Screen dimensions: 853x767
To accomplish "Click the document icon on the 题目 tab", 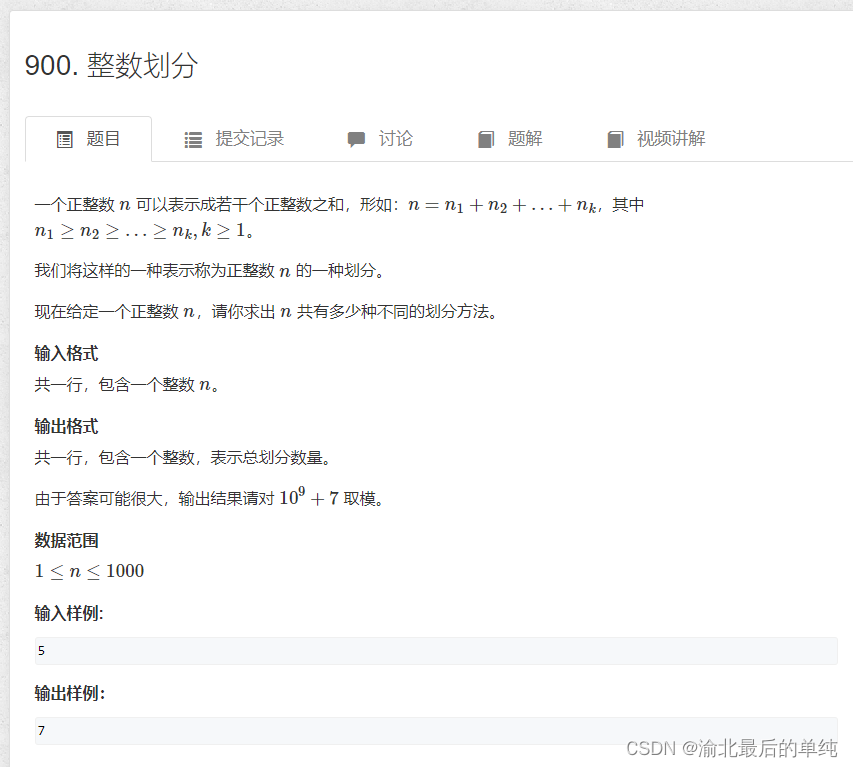I will point(63,139).
